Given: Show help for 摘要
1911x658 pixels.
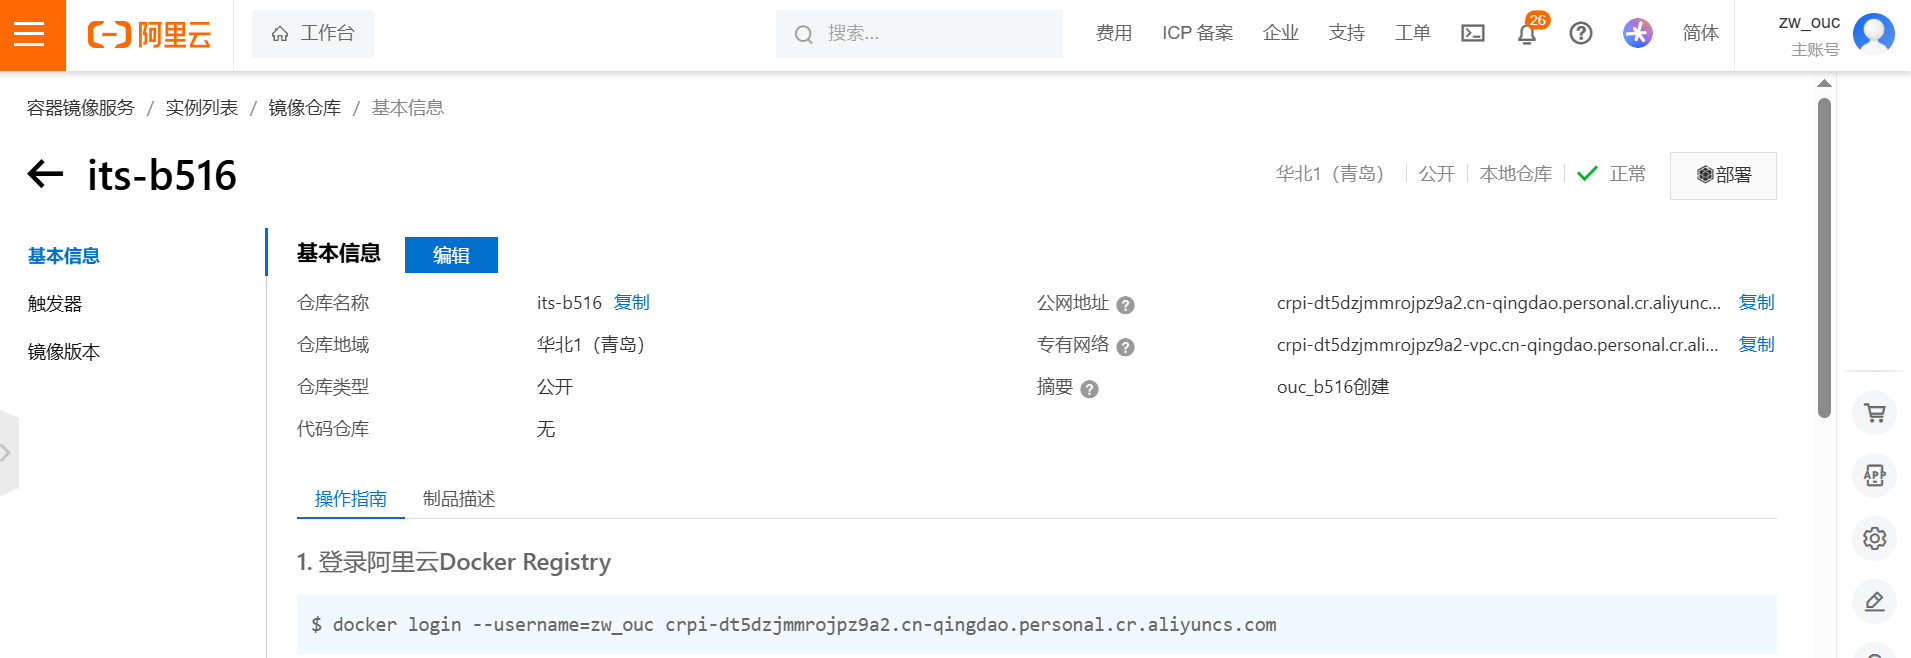Looking at the screenshot, I should click(x=1090, y=389).
